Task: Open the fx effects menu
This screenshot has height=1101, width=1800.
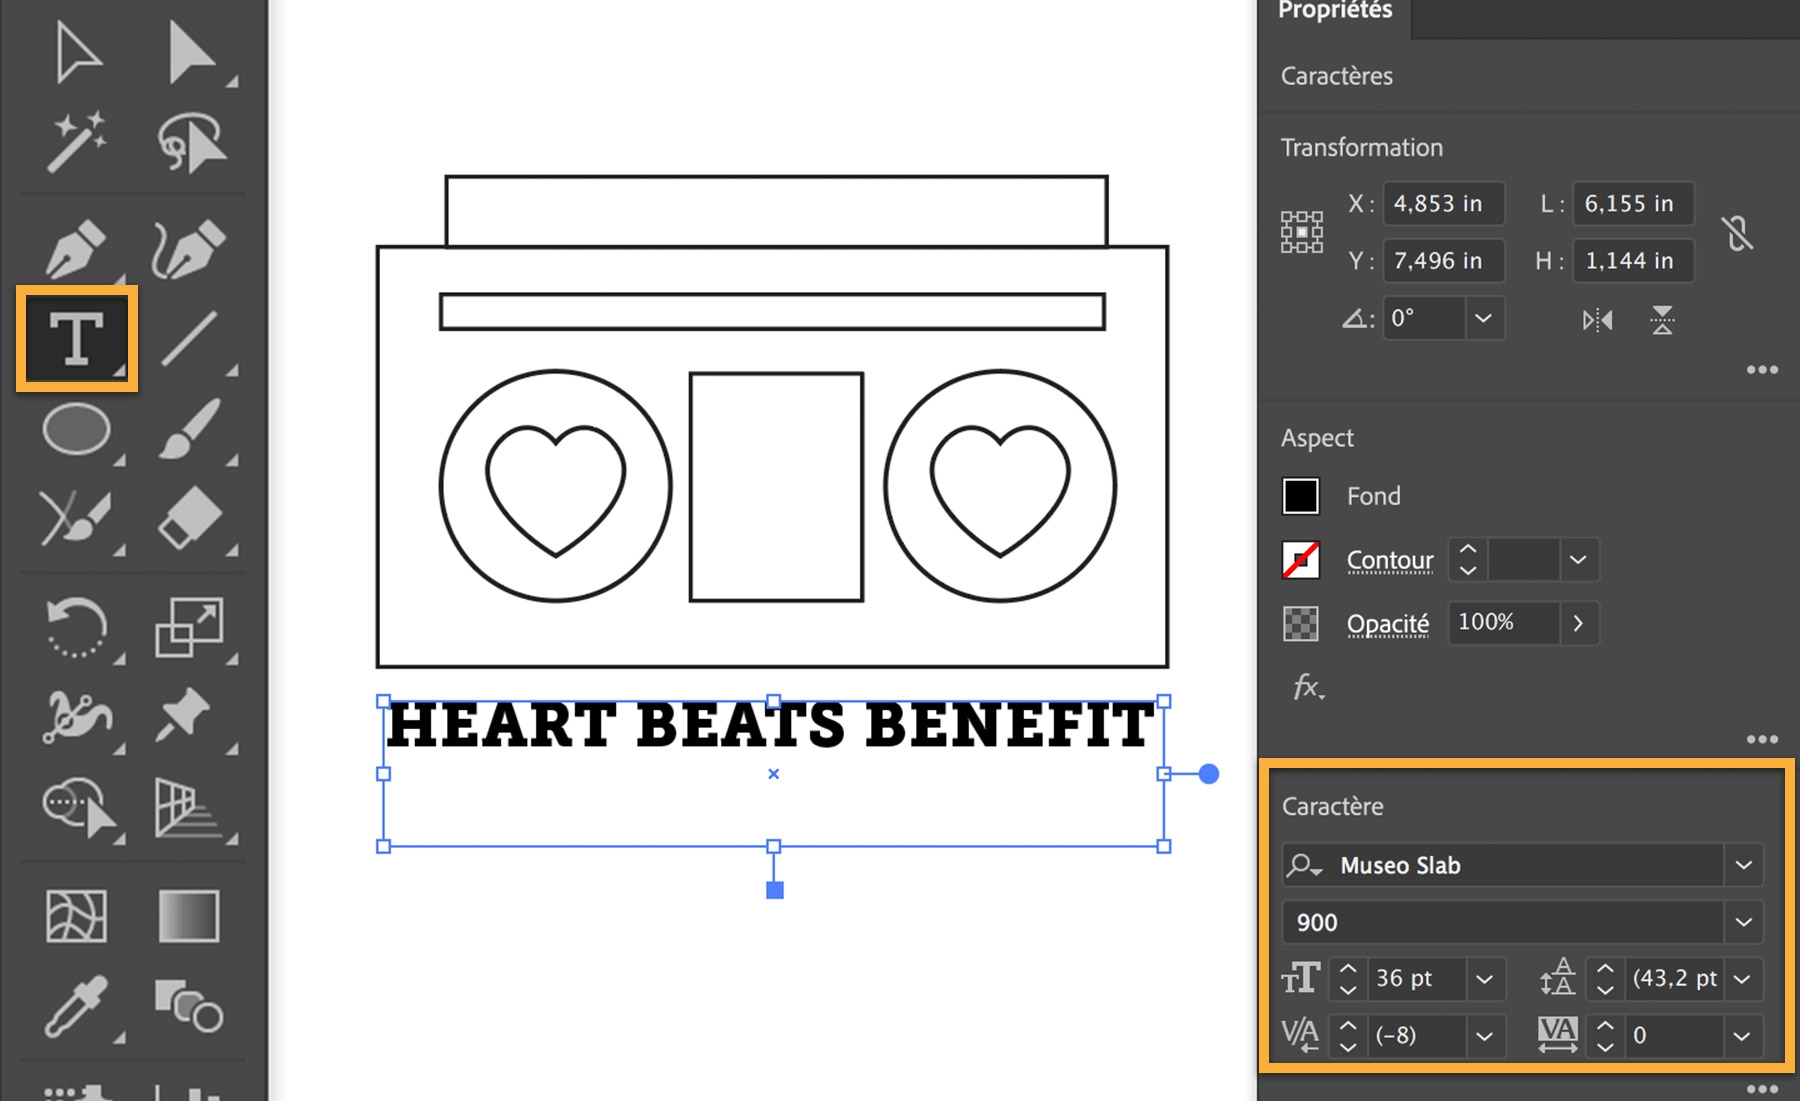Action: pos(1306,687)
